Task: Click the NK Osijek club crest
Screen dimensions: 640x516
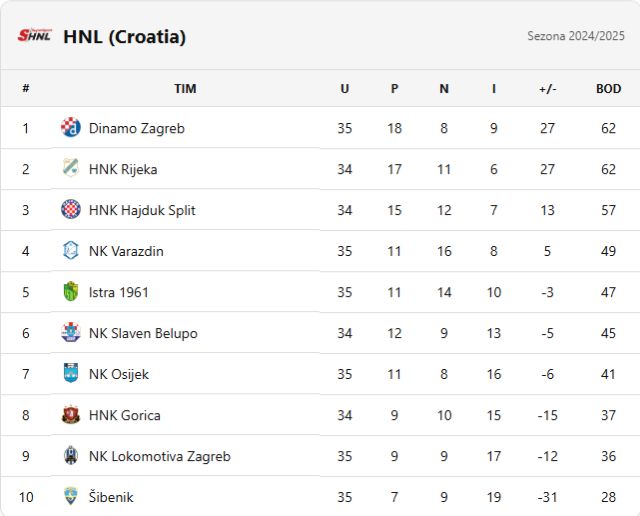Action: 70,374
